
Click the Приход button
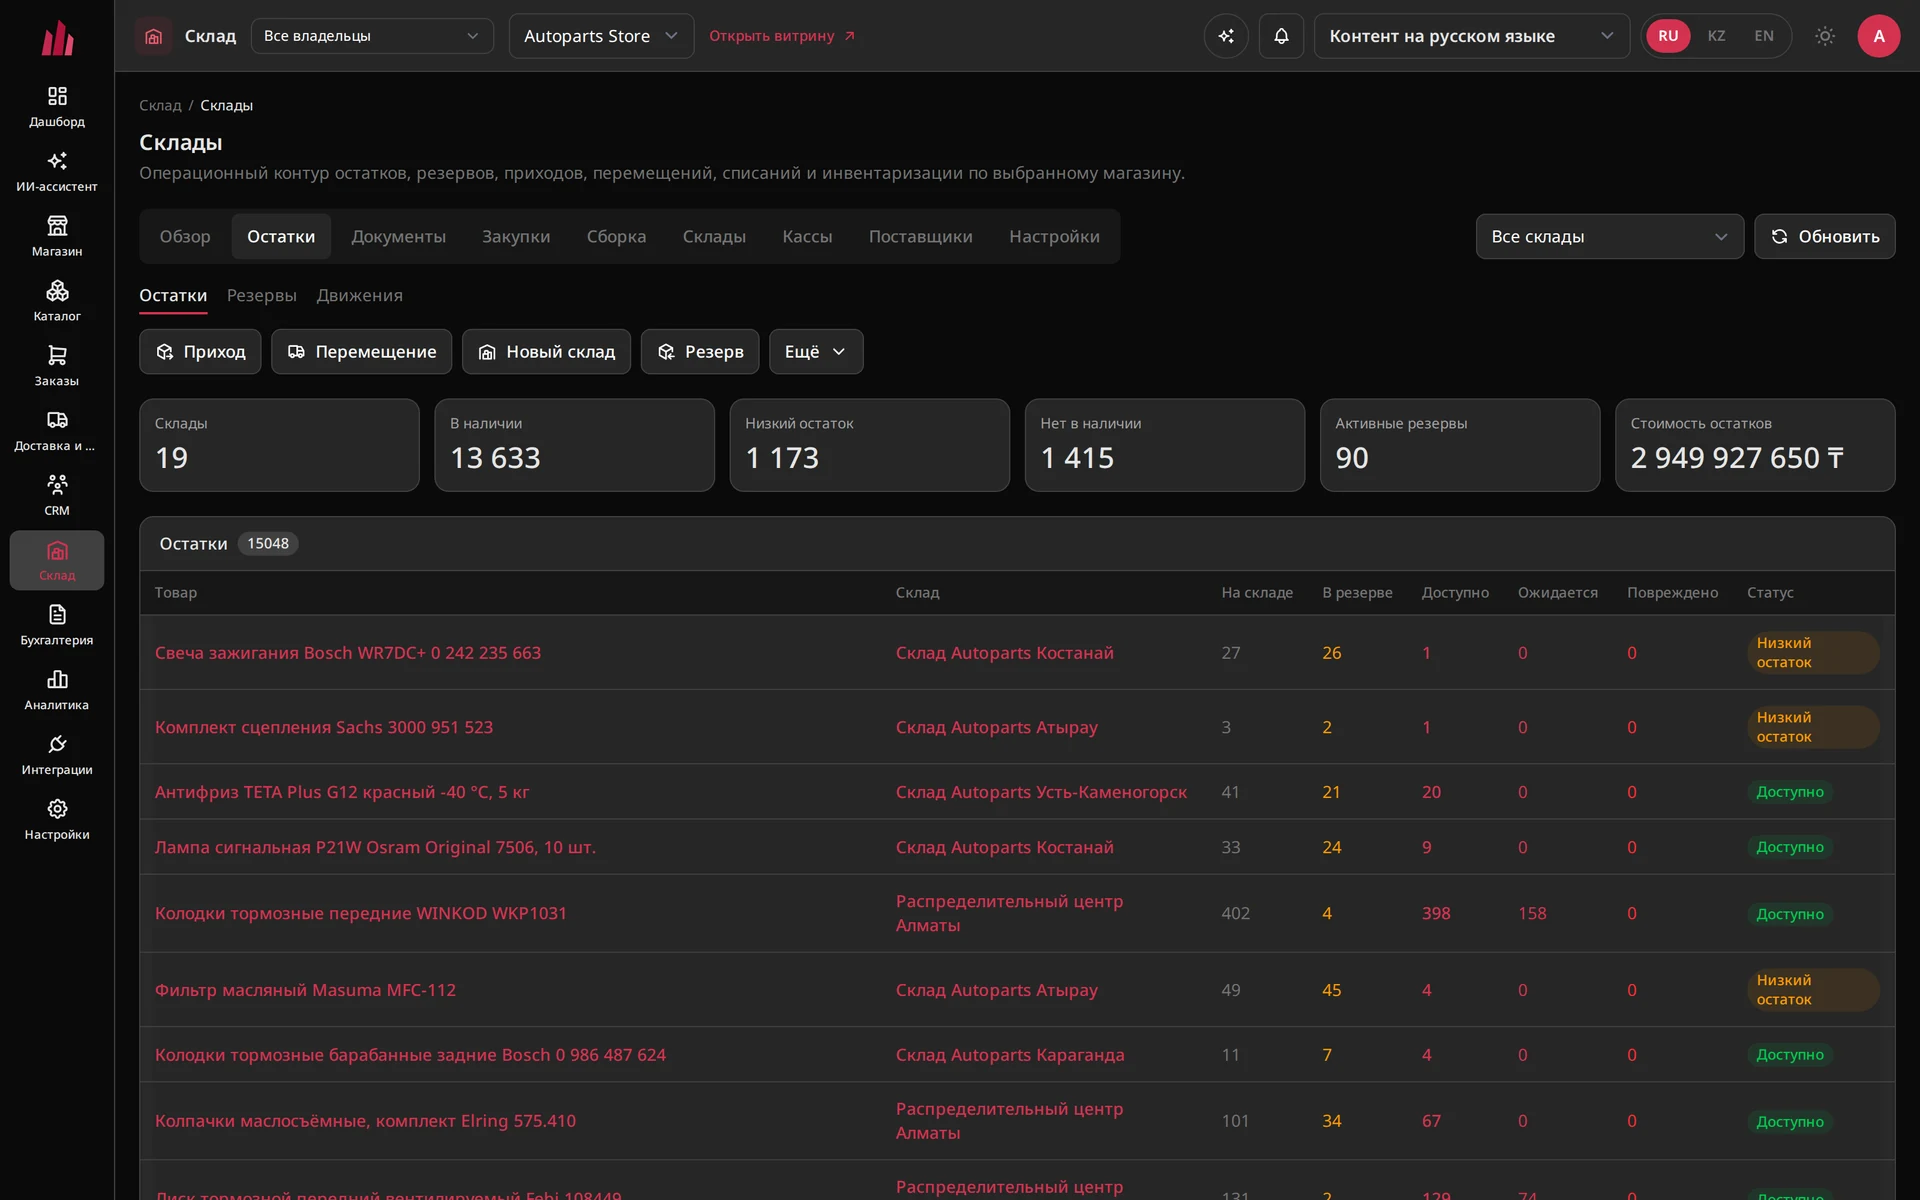click(200, 352)
